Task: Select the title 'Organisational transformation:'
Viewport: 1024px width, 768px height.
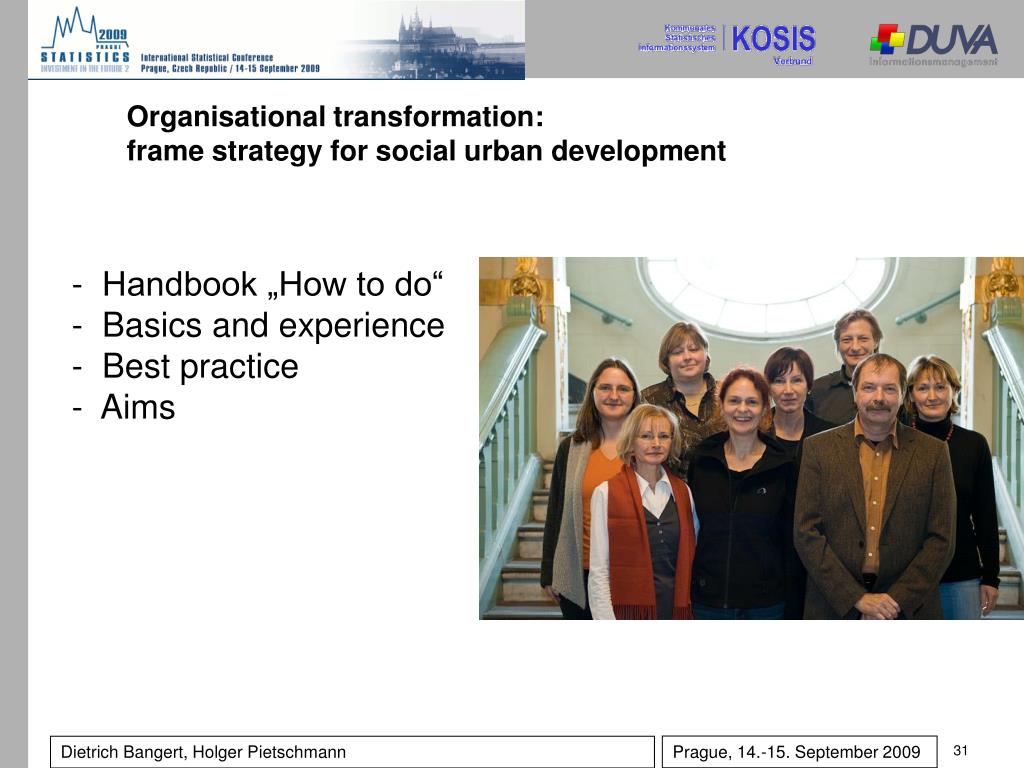Action: tap(335, 117)
